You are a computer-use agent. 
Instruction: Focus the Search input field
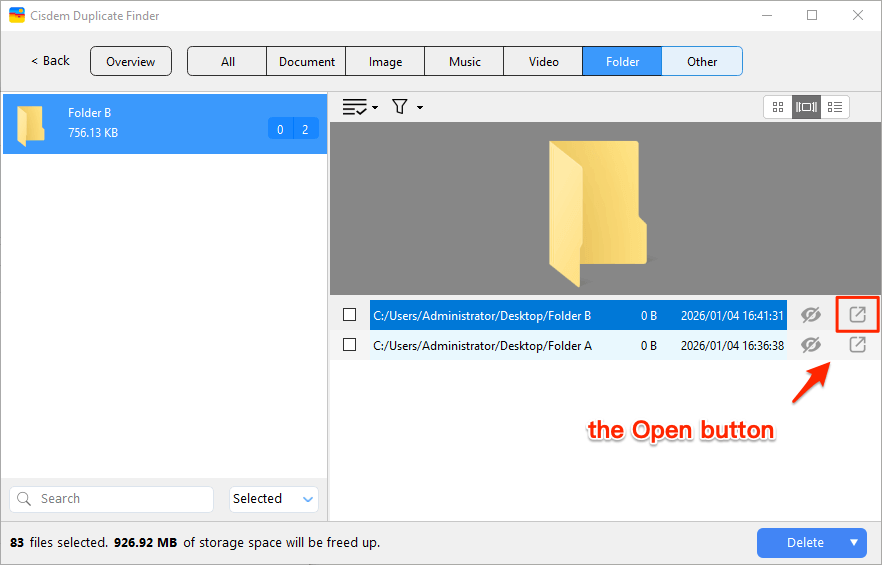(111, 499)
